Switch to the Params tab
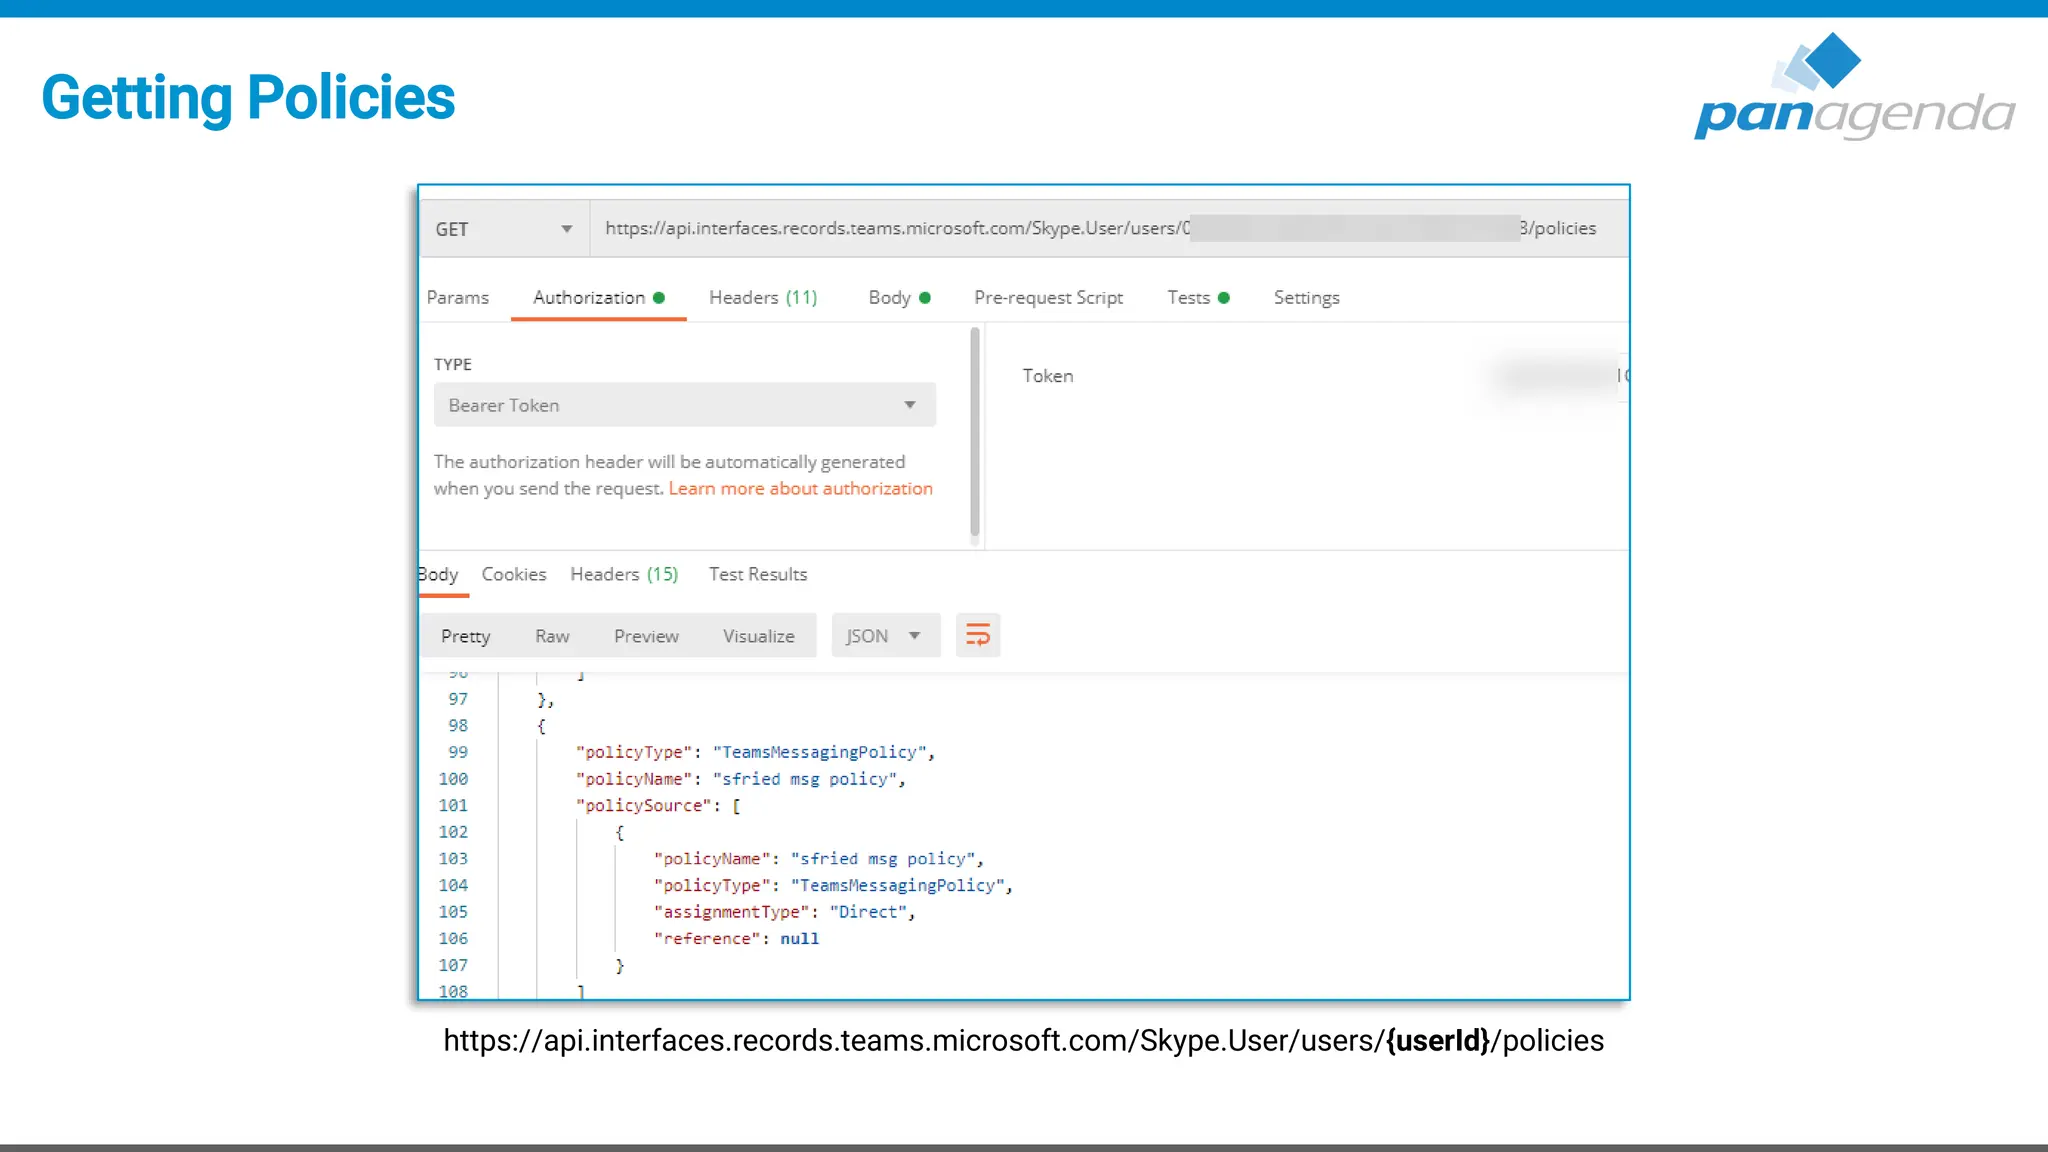The image size is (2048, 1152). click(x=457, y=298)
